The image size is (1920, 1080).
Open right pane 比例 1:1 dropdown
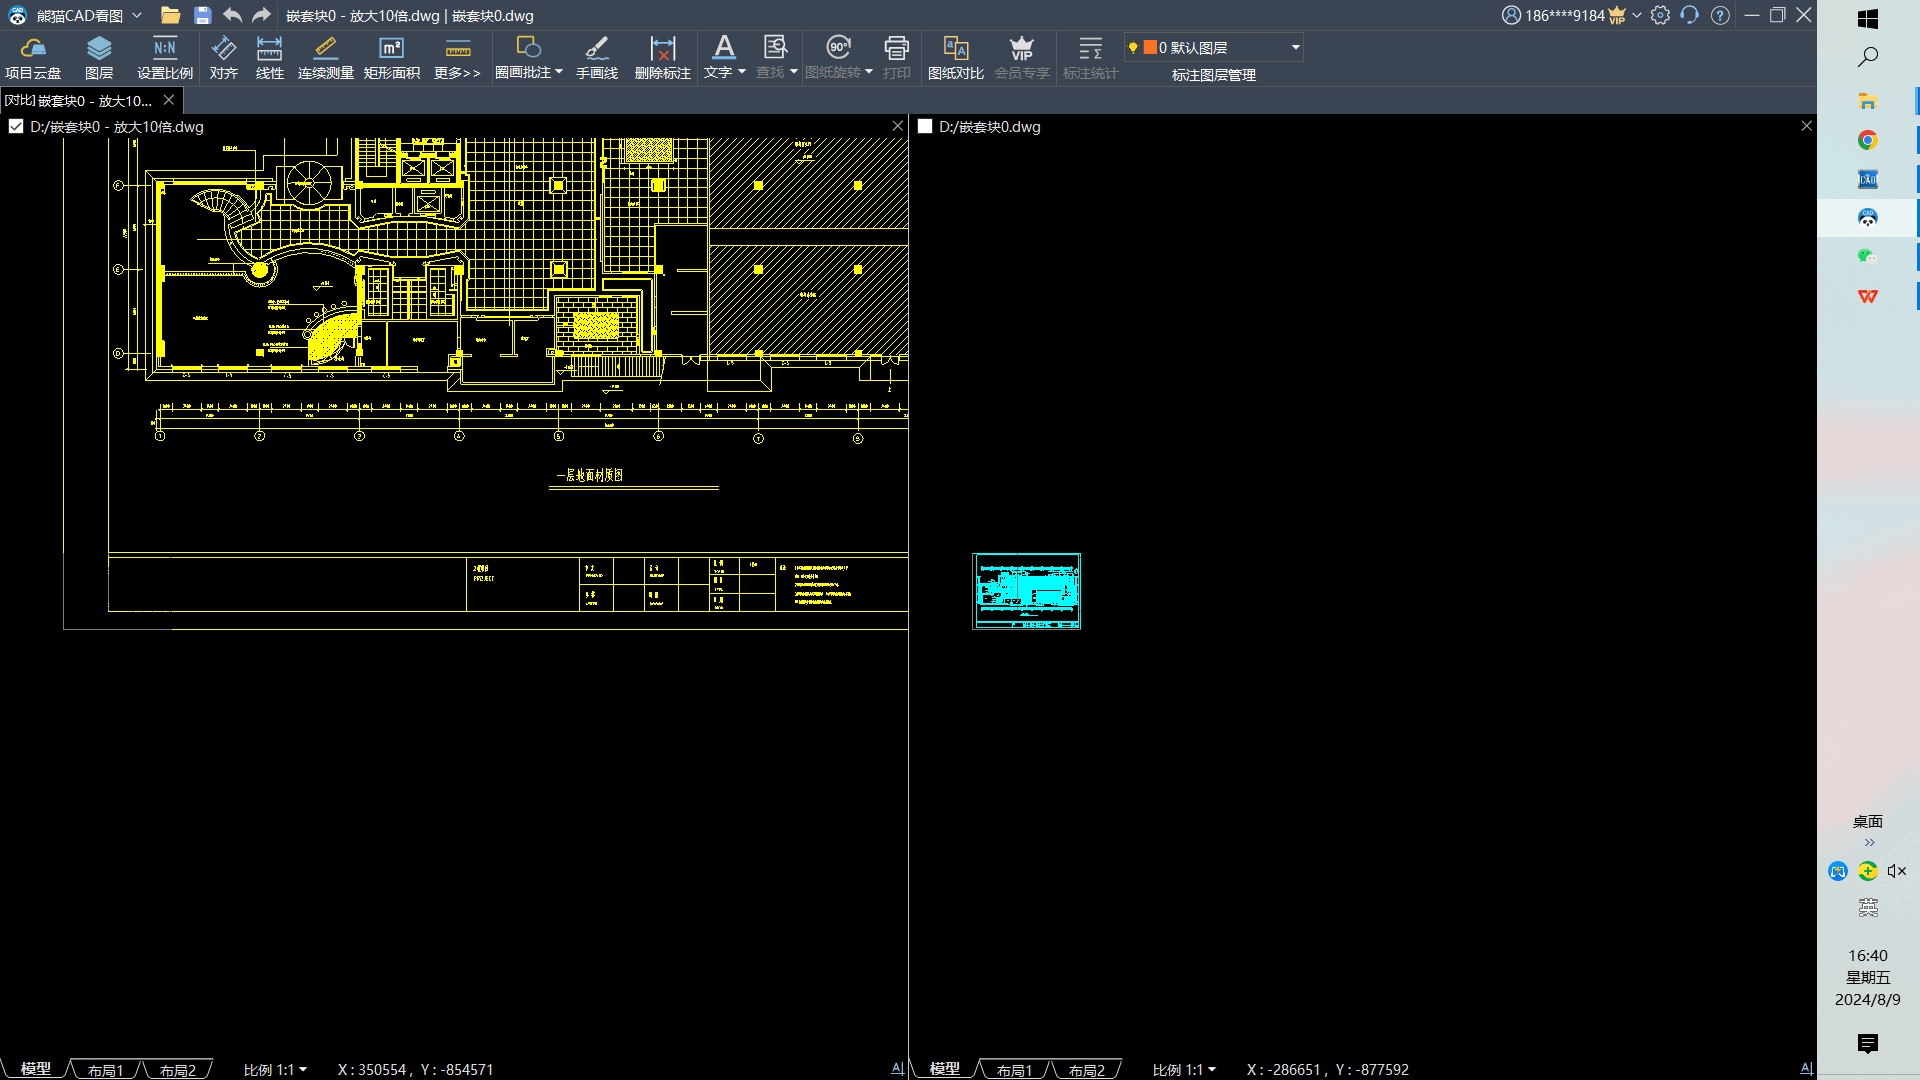pos(1184,1069)
